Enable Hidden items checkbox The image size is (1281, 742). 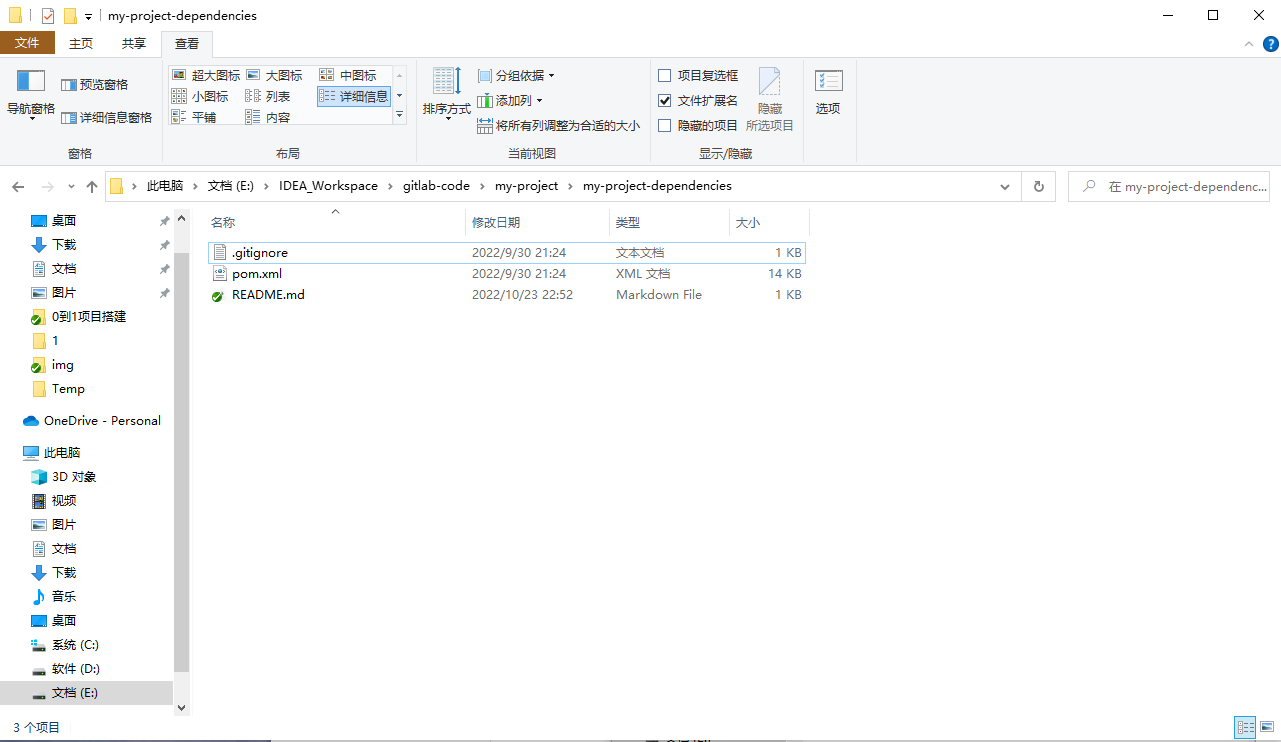(x=698, y=126)
